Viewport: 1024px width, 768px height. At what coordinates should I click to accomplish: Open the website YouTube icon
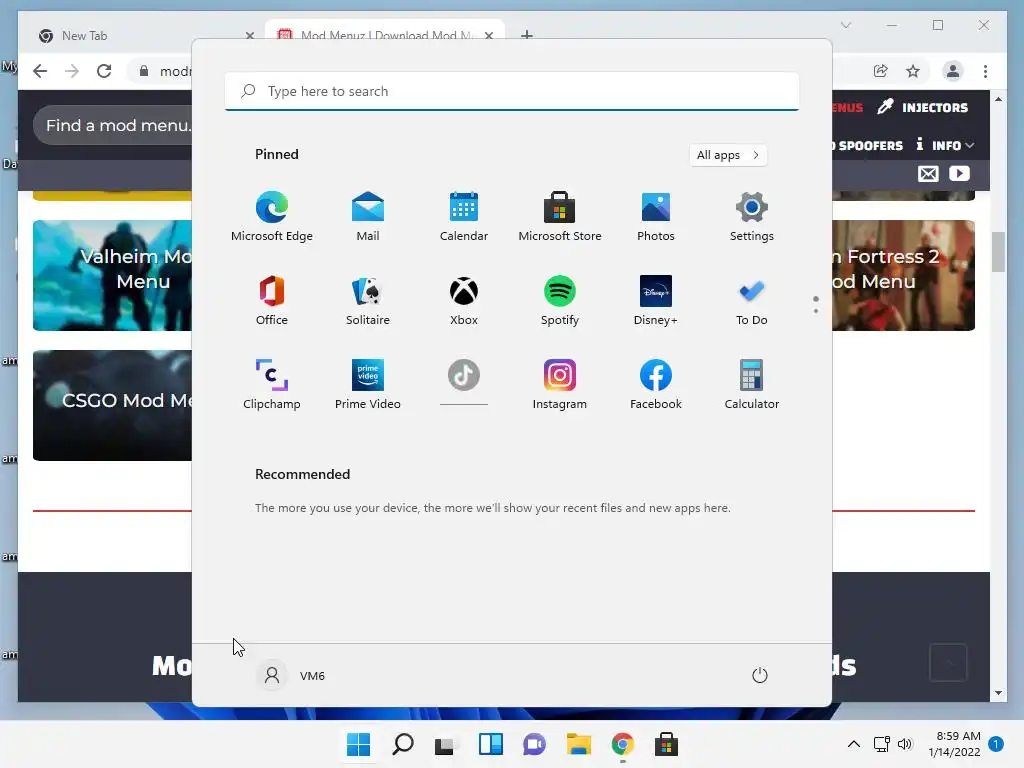959,174
